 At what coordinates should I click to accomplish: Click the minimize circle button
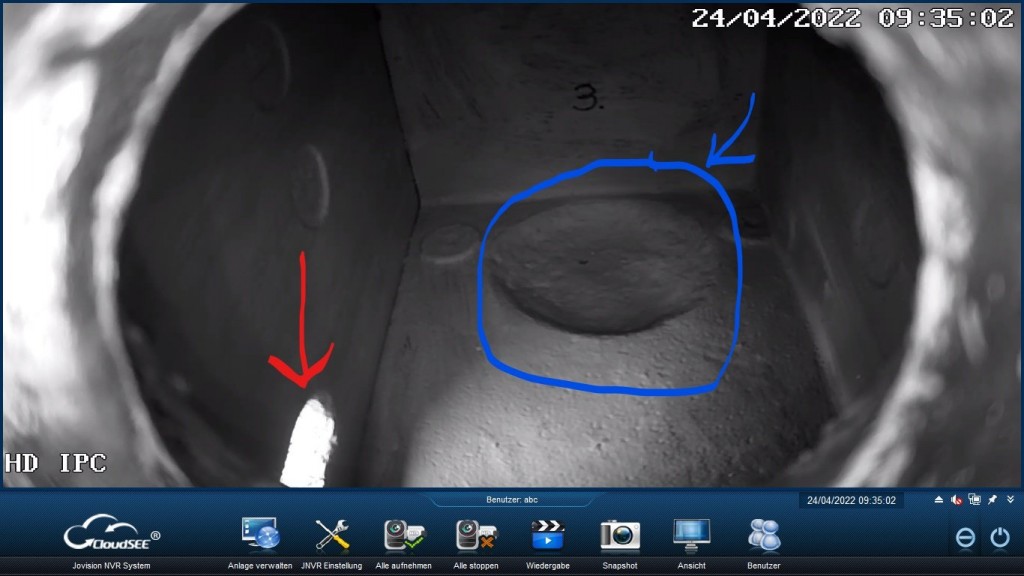965,538
